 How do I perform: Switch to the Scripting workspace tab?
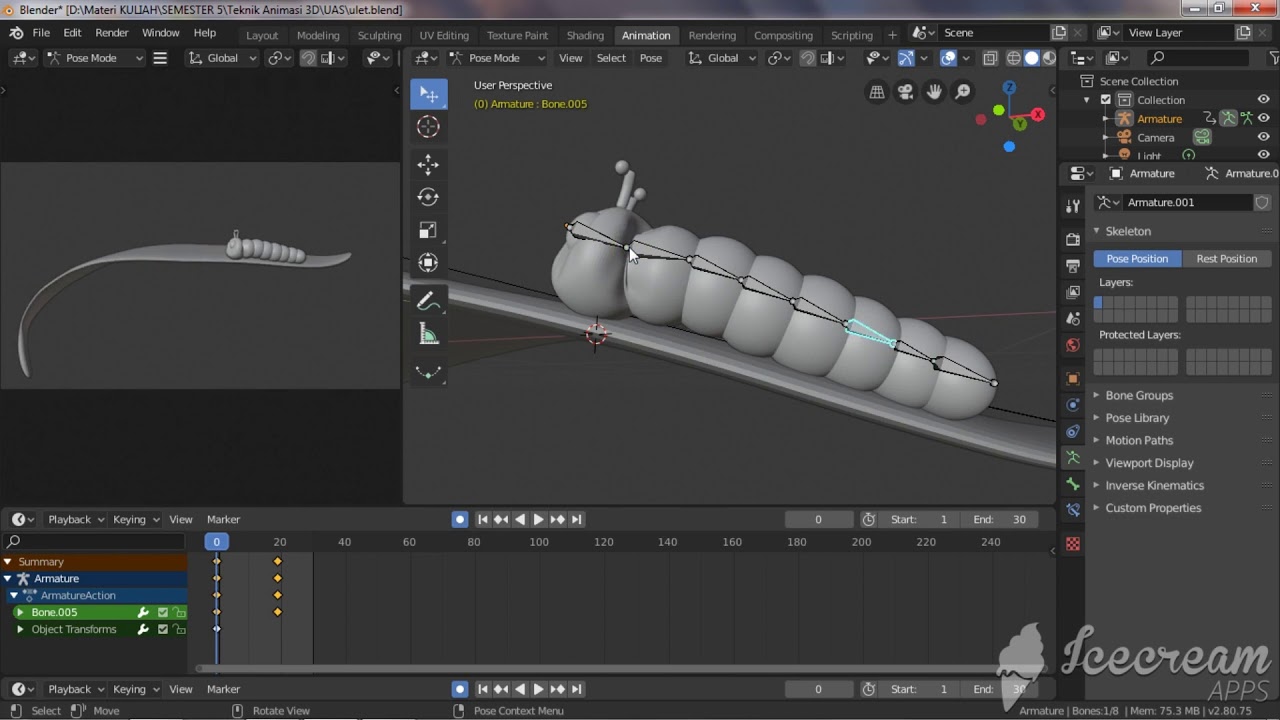[852, 35]
